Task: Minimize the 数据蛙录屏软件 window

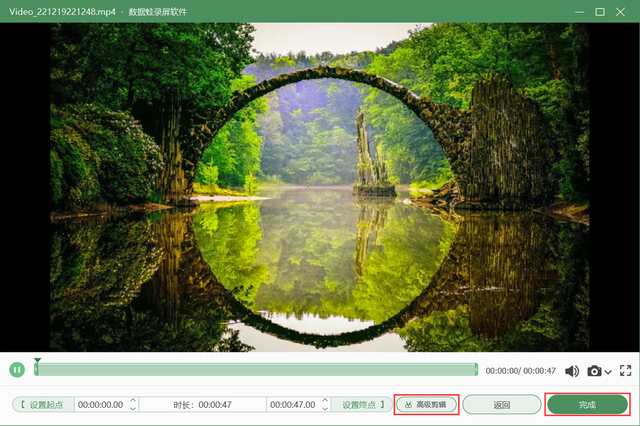Action: click(579, 12)
